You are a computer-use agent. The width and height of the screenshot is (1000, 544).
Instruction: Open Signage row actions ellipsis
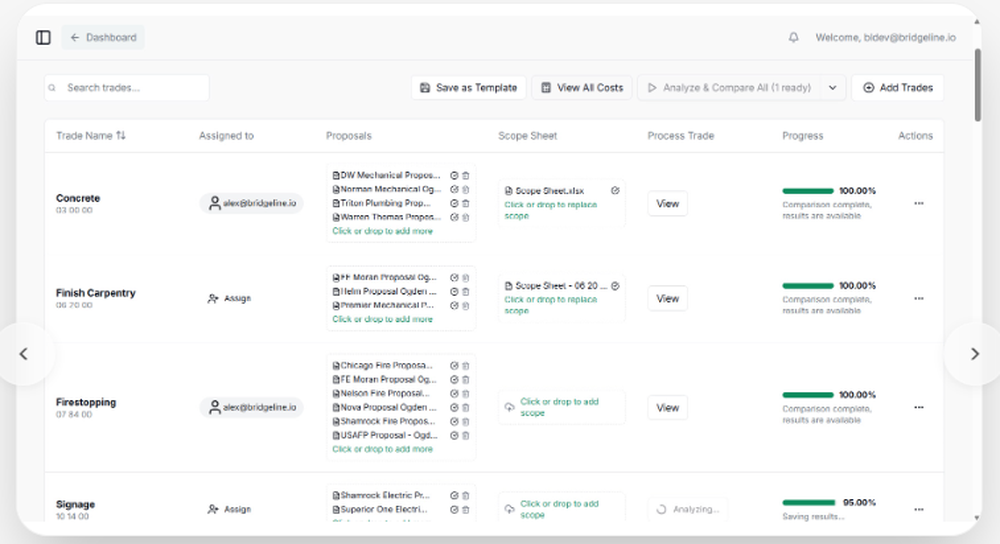coord(918,510)
